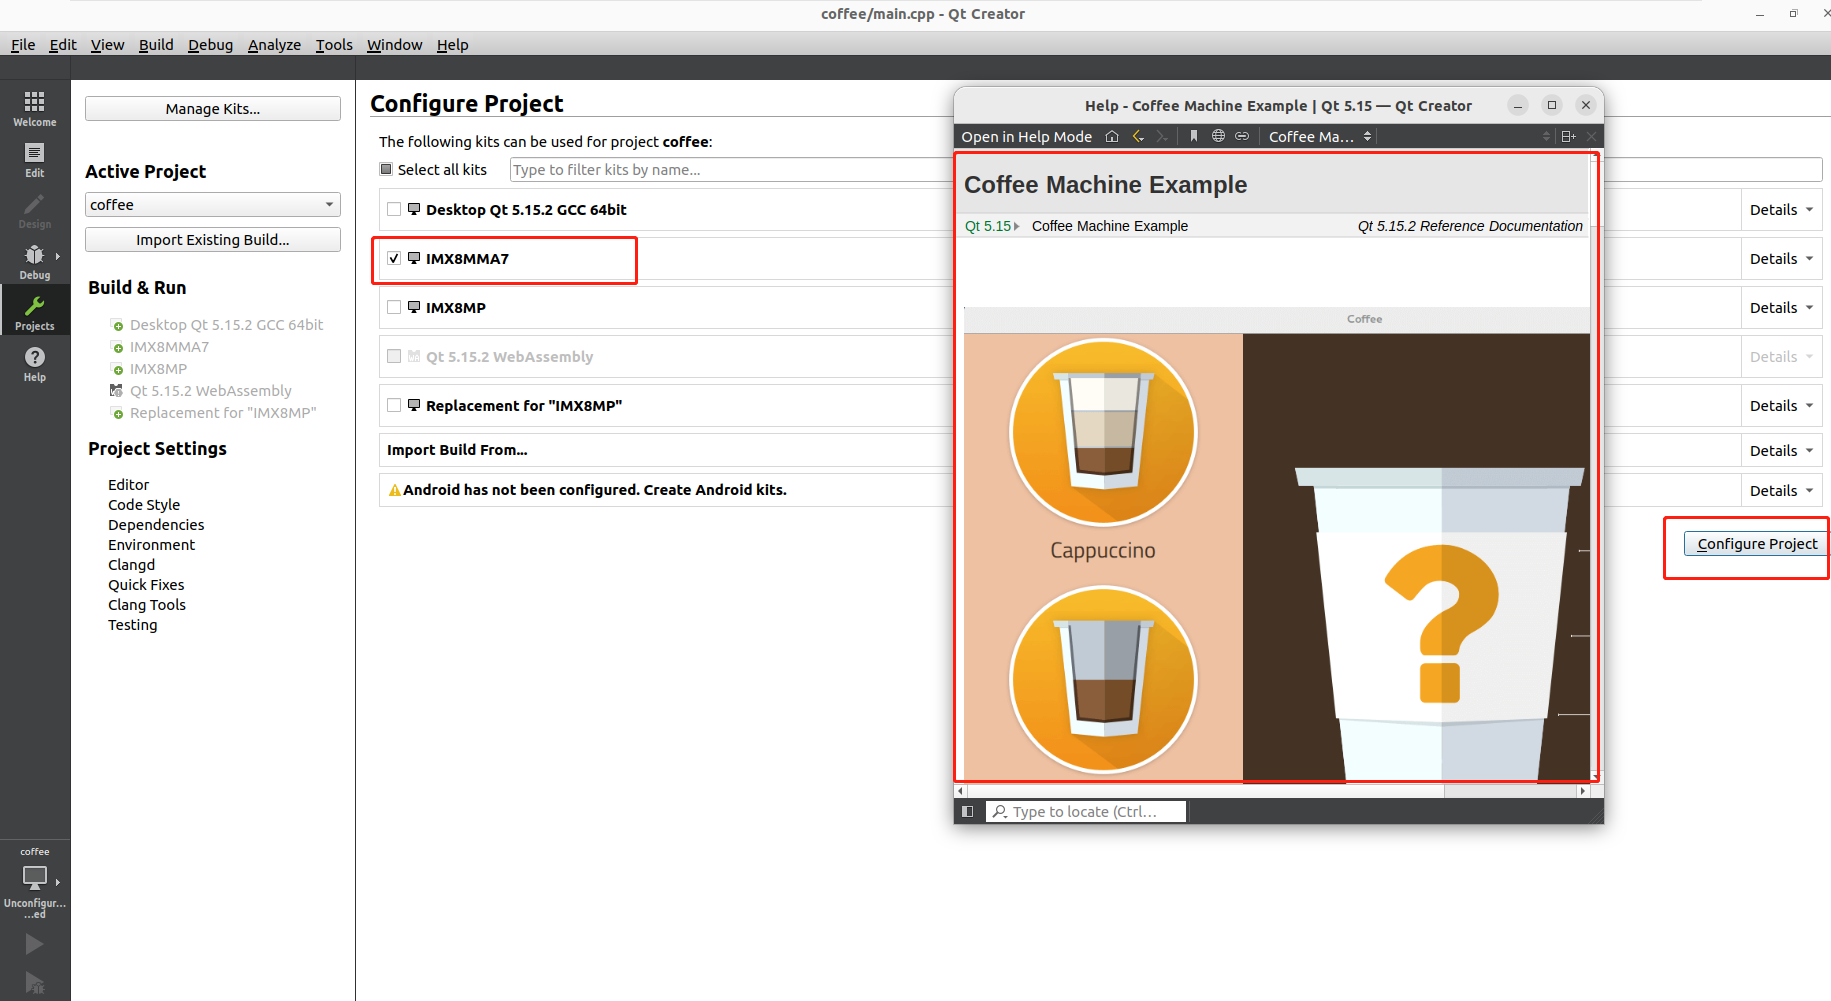The height and width of the screenshot is (1001, 1831).
Task: Click monitor icon beside Desktop Qt kit
Action: (x=414, y=209)
